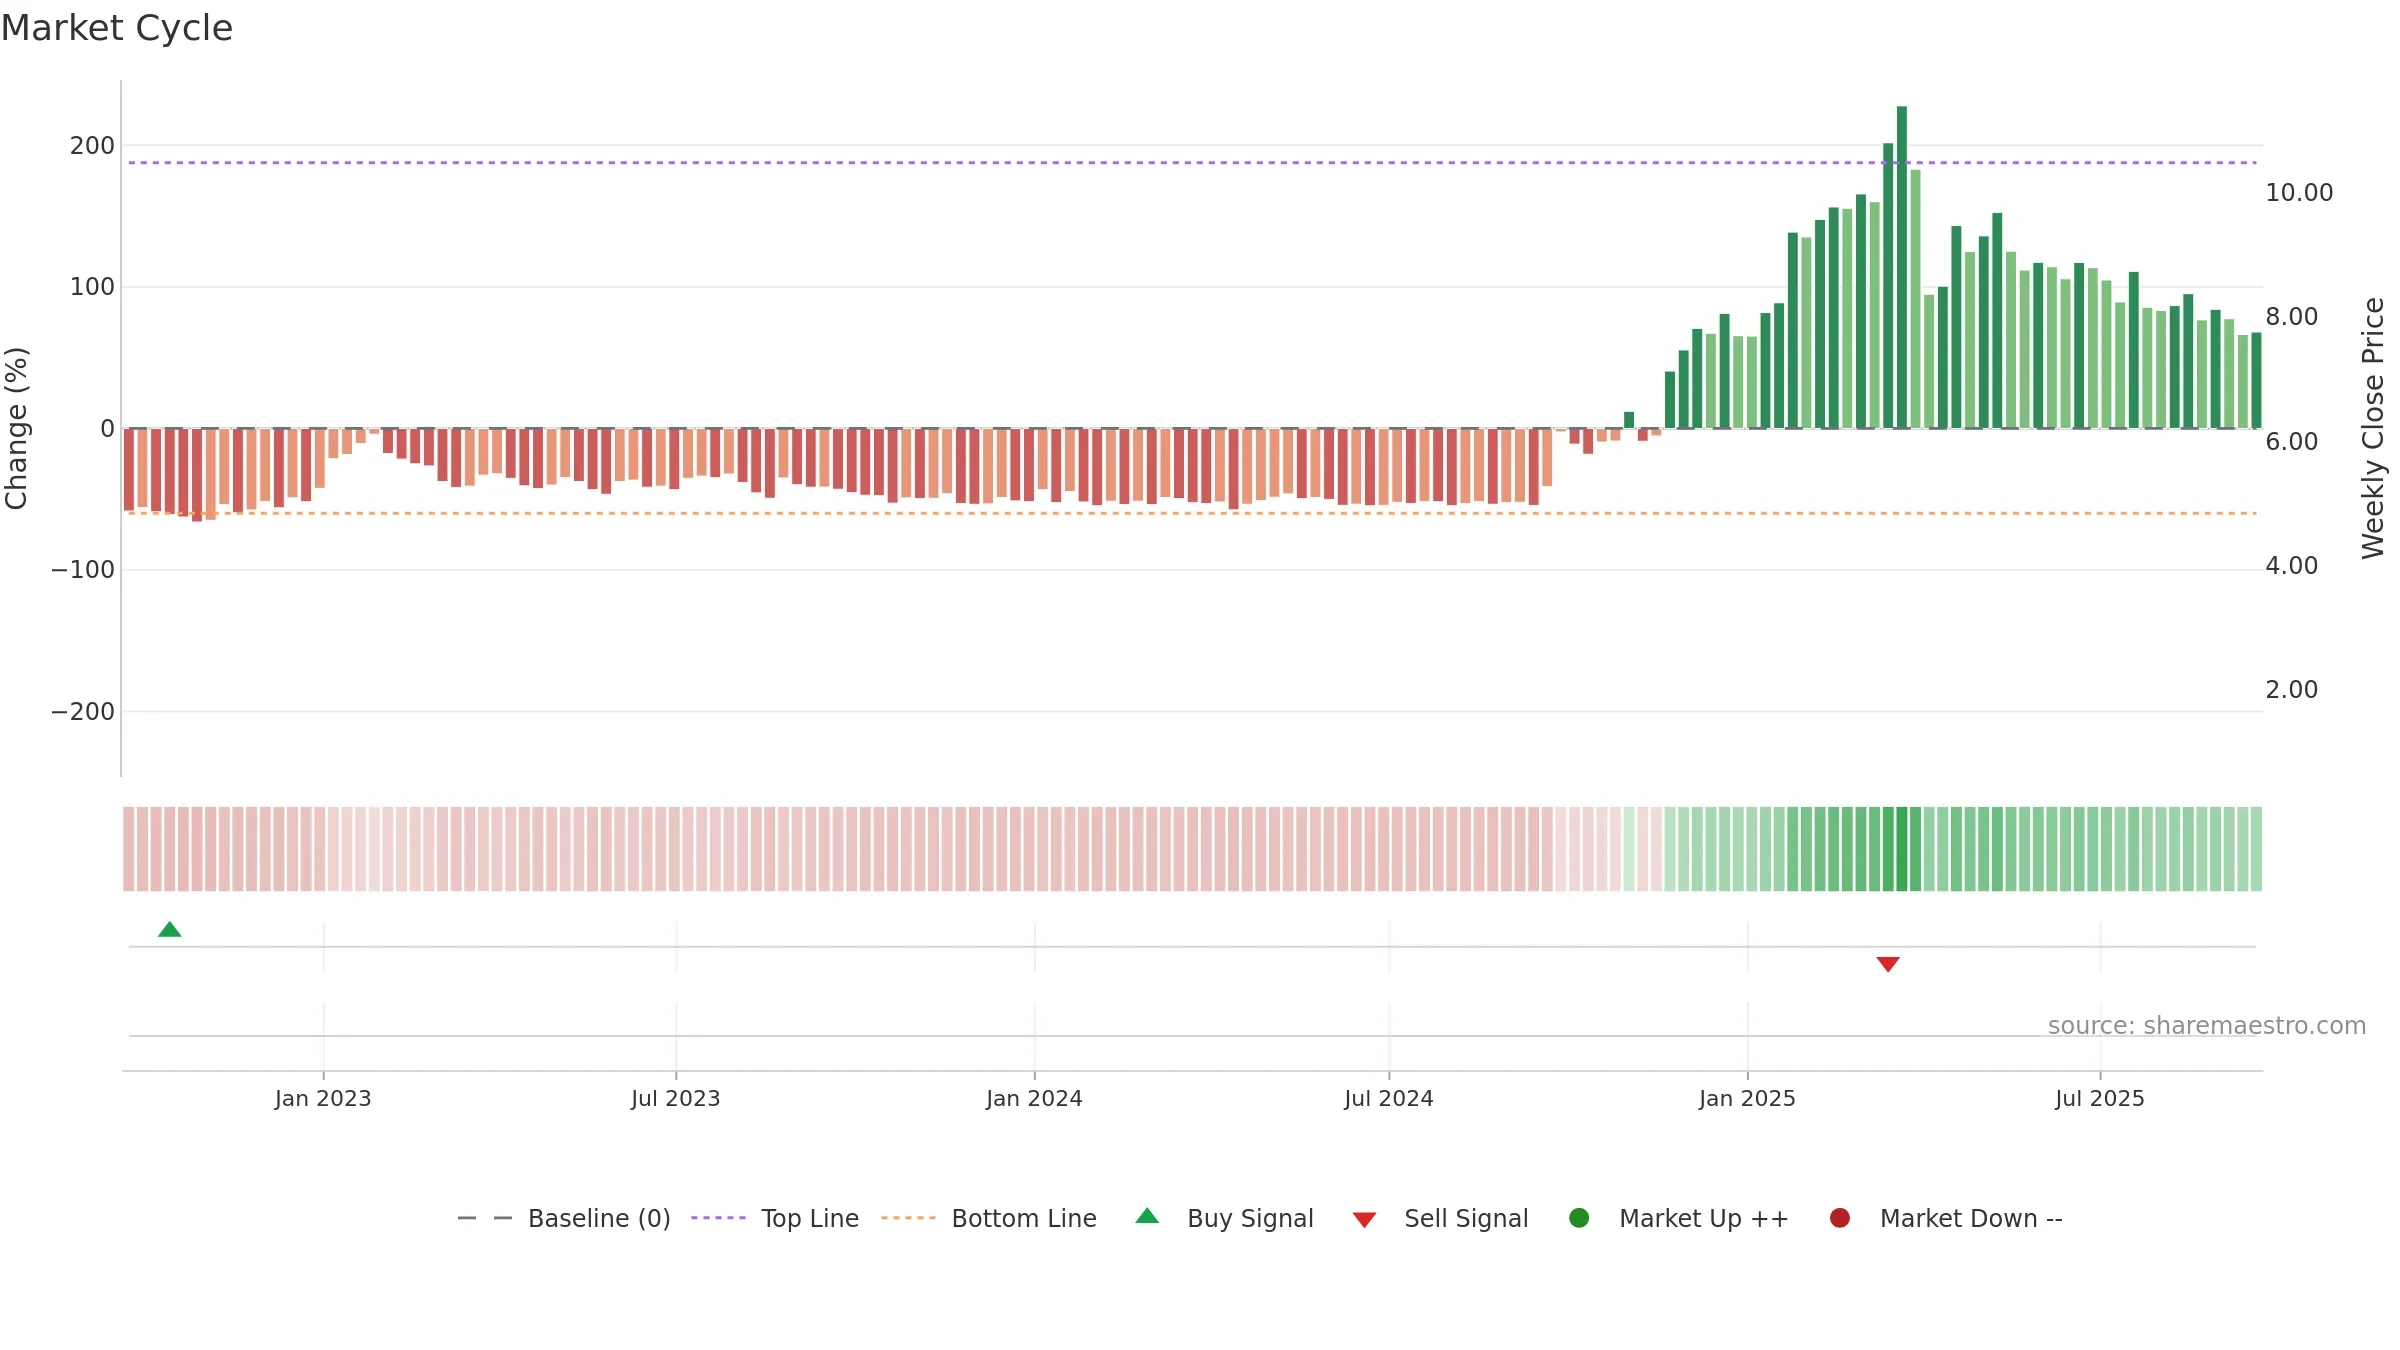Click the Jul 2024 axis label
This screenshot has height=1350, width=2400.
(x=1389, y=1099)
